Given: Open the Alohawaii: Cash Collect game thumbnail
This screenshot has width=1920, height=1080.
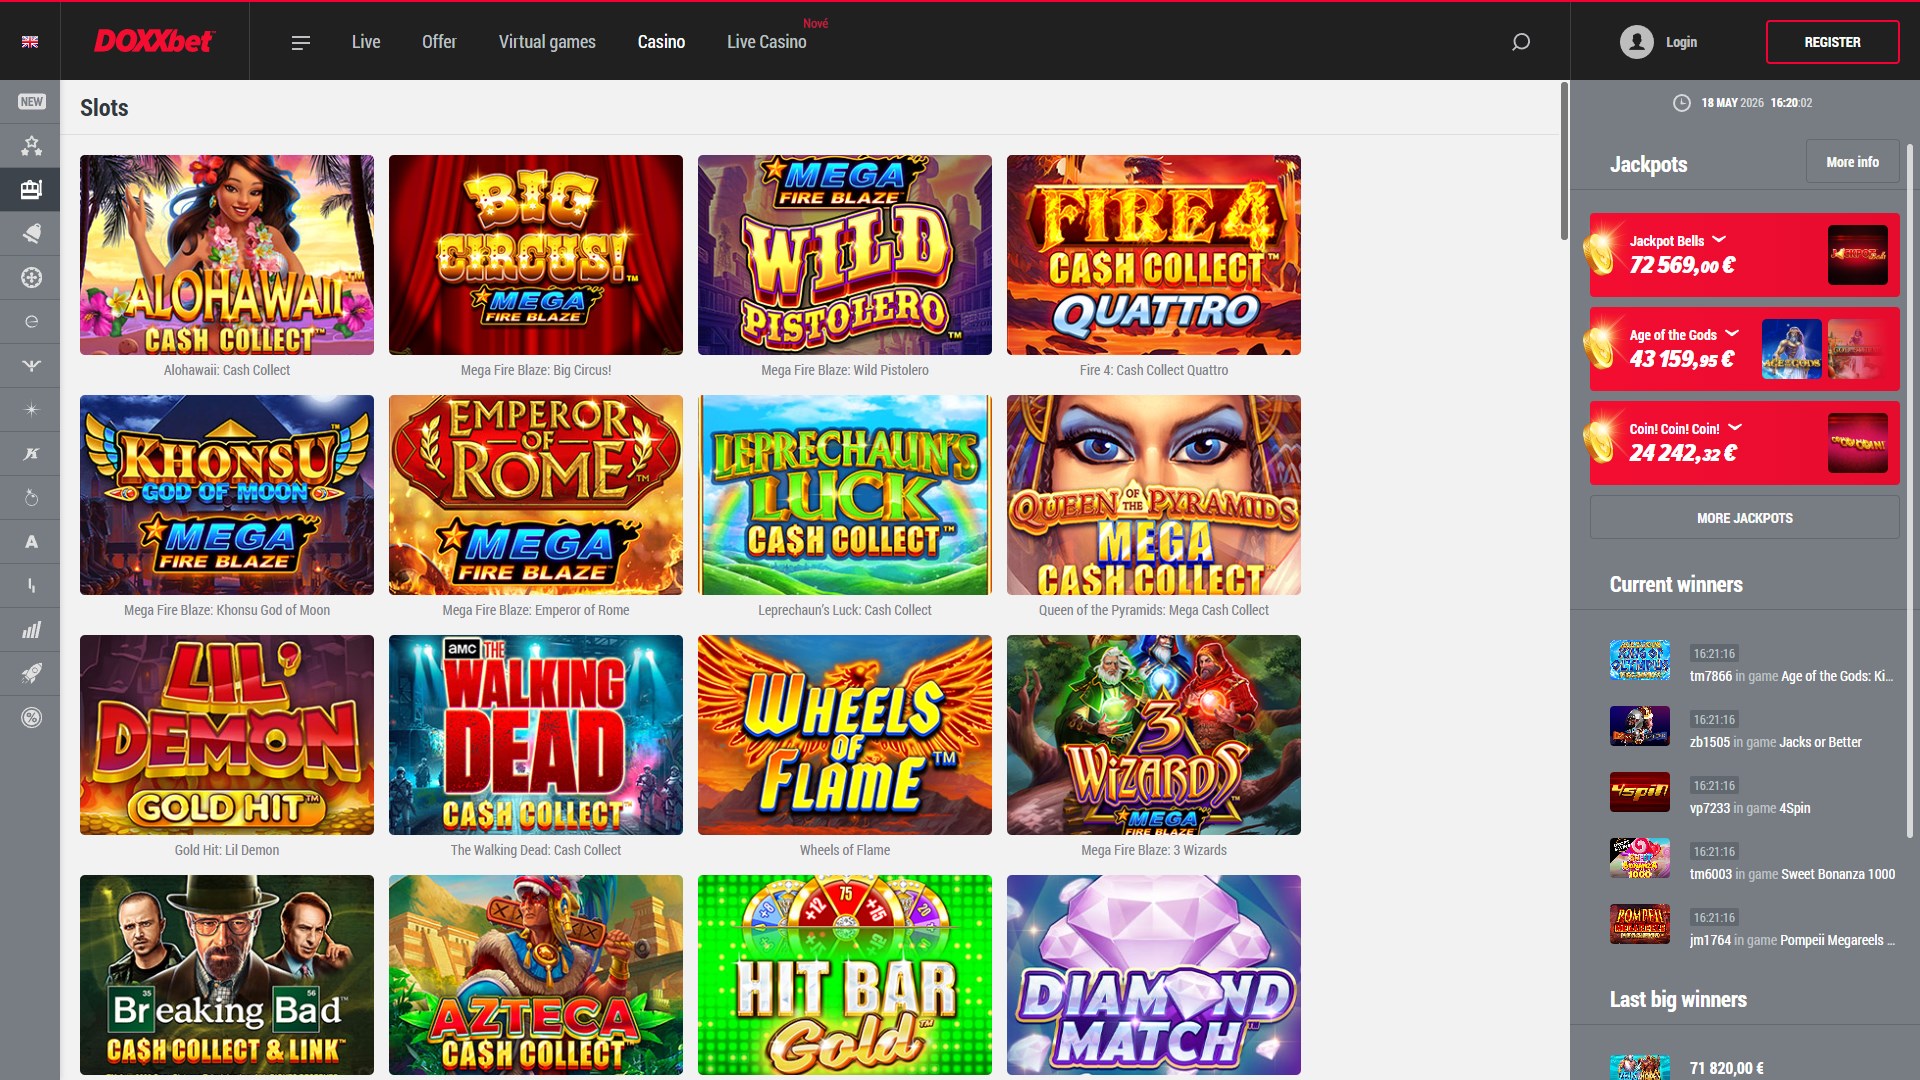Looking at the screenshot, I should [227, 255].
